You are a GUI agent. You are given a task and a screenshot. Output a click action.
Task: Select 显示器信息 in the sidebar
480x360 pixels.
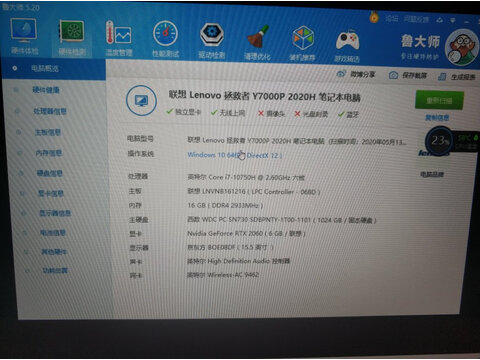[x=55, y=213]
